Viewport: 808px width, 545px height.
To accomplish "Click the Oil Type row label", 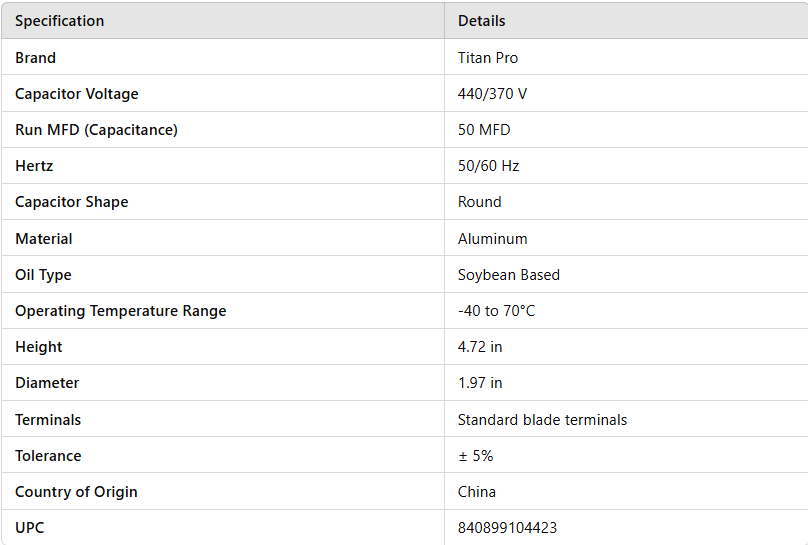I will [43, 275].
